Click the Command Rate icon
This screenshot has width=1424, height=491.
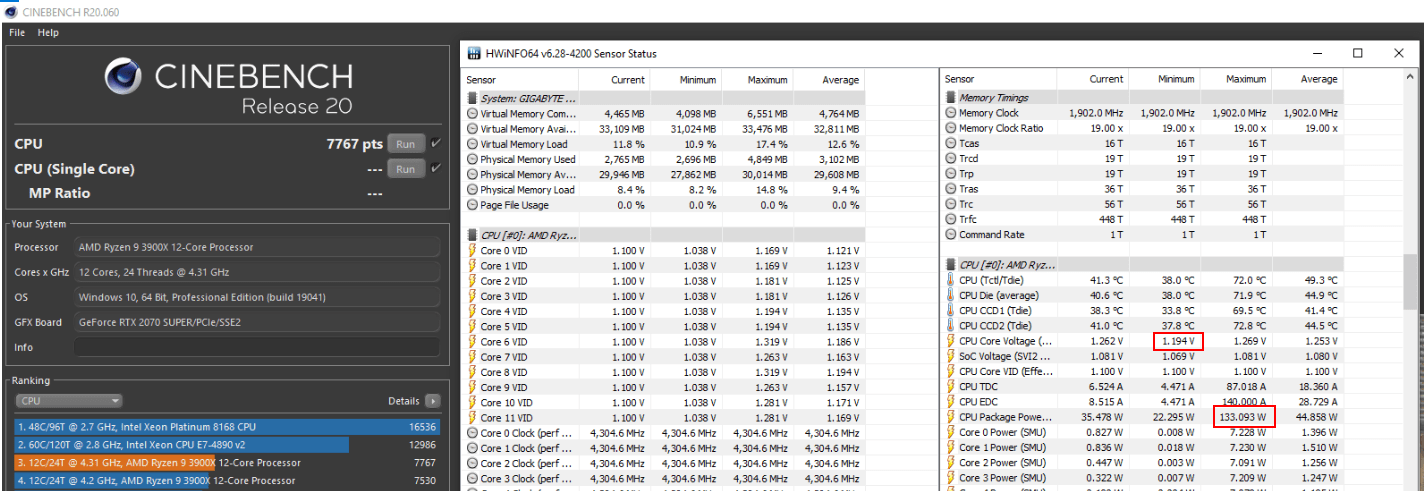[x=951, y=235]
